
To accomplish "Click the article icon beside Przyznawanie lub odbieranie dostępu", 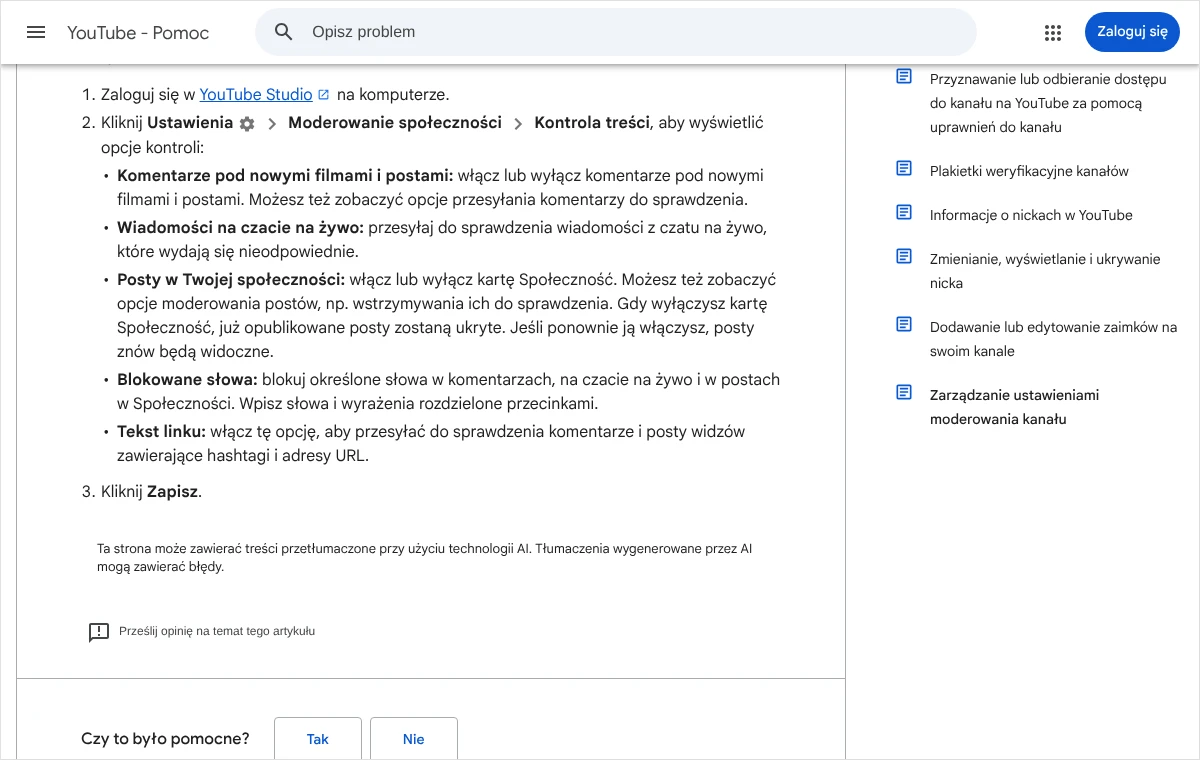I will point(904,77).
